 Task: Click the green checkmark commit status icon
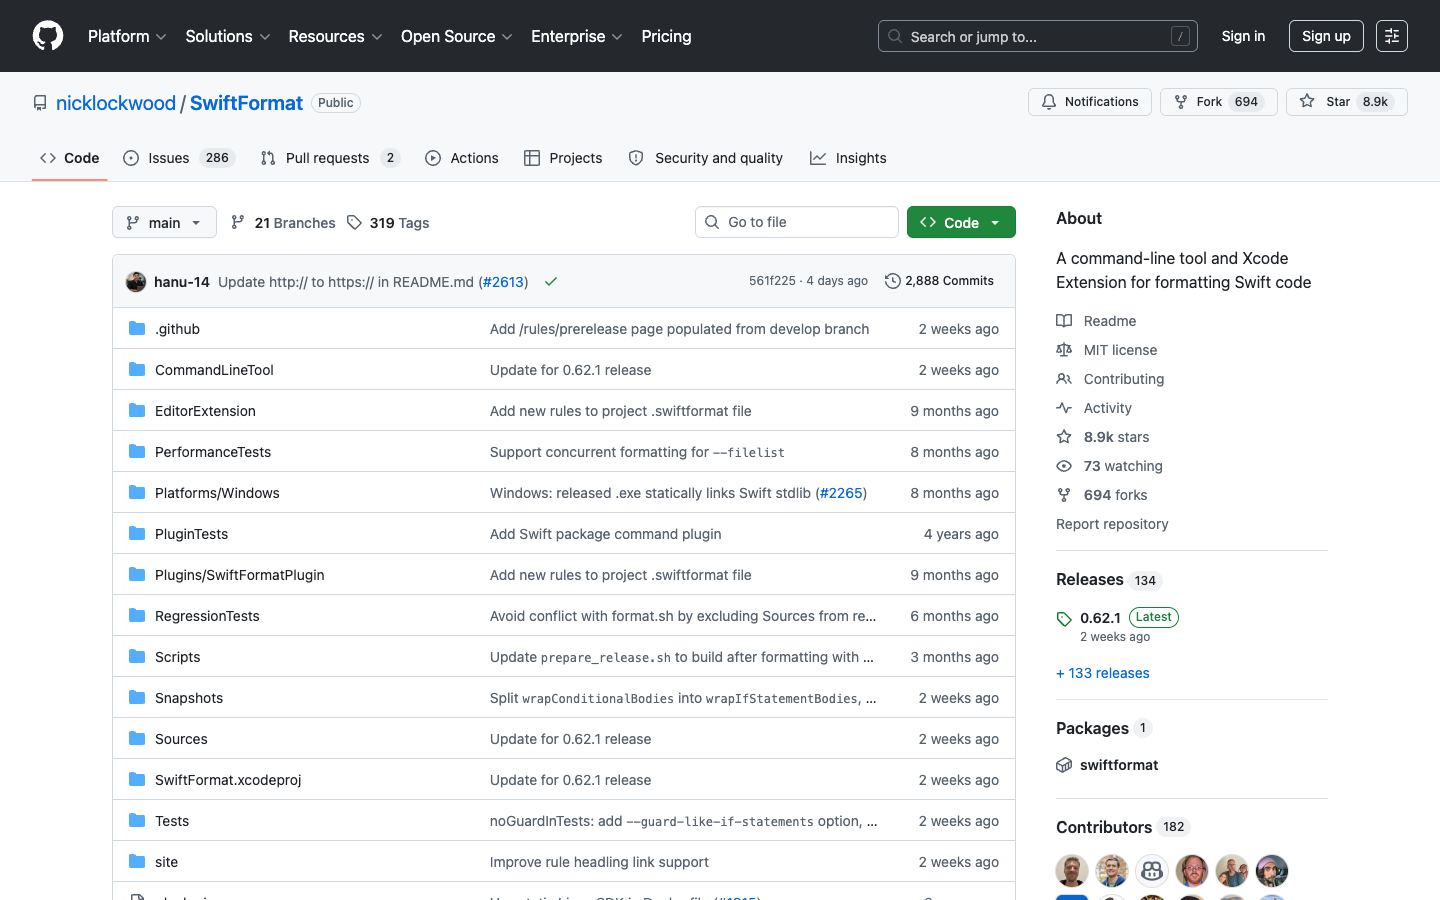[x=550, y=282]
